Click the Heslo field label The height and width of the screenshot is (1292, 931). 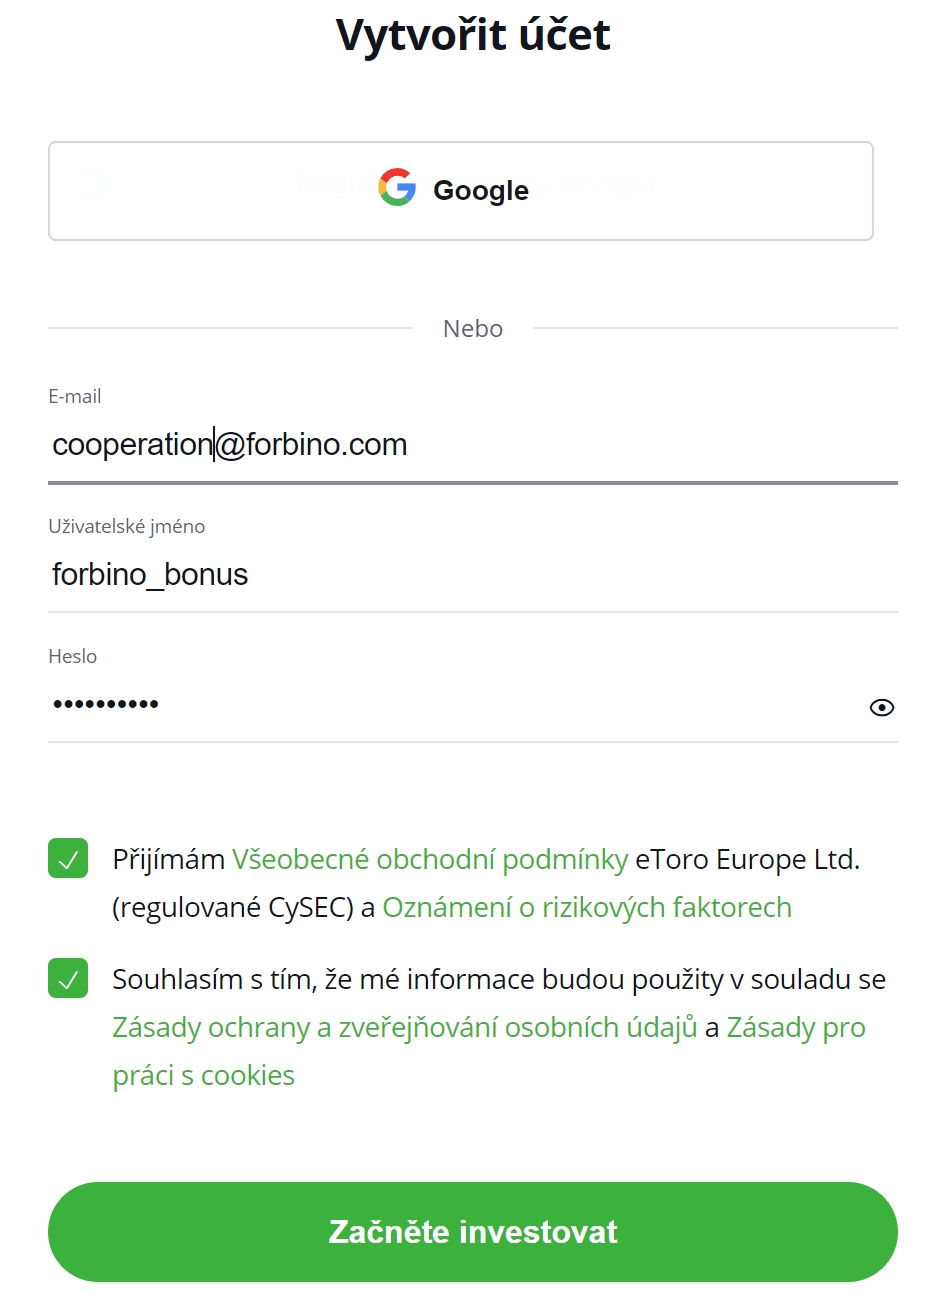coord(73,657)
